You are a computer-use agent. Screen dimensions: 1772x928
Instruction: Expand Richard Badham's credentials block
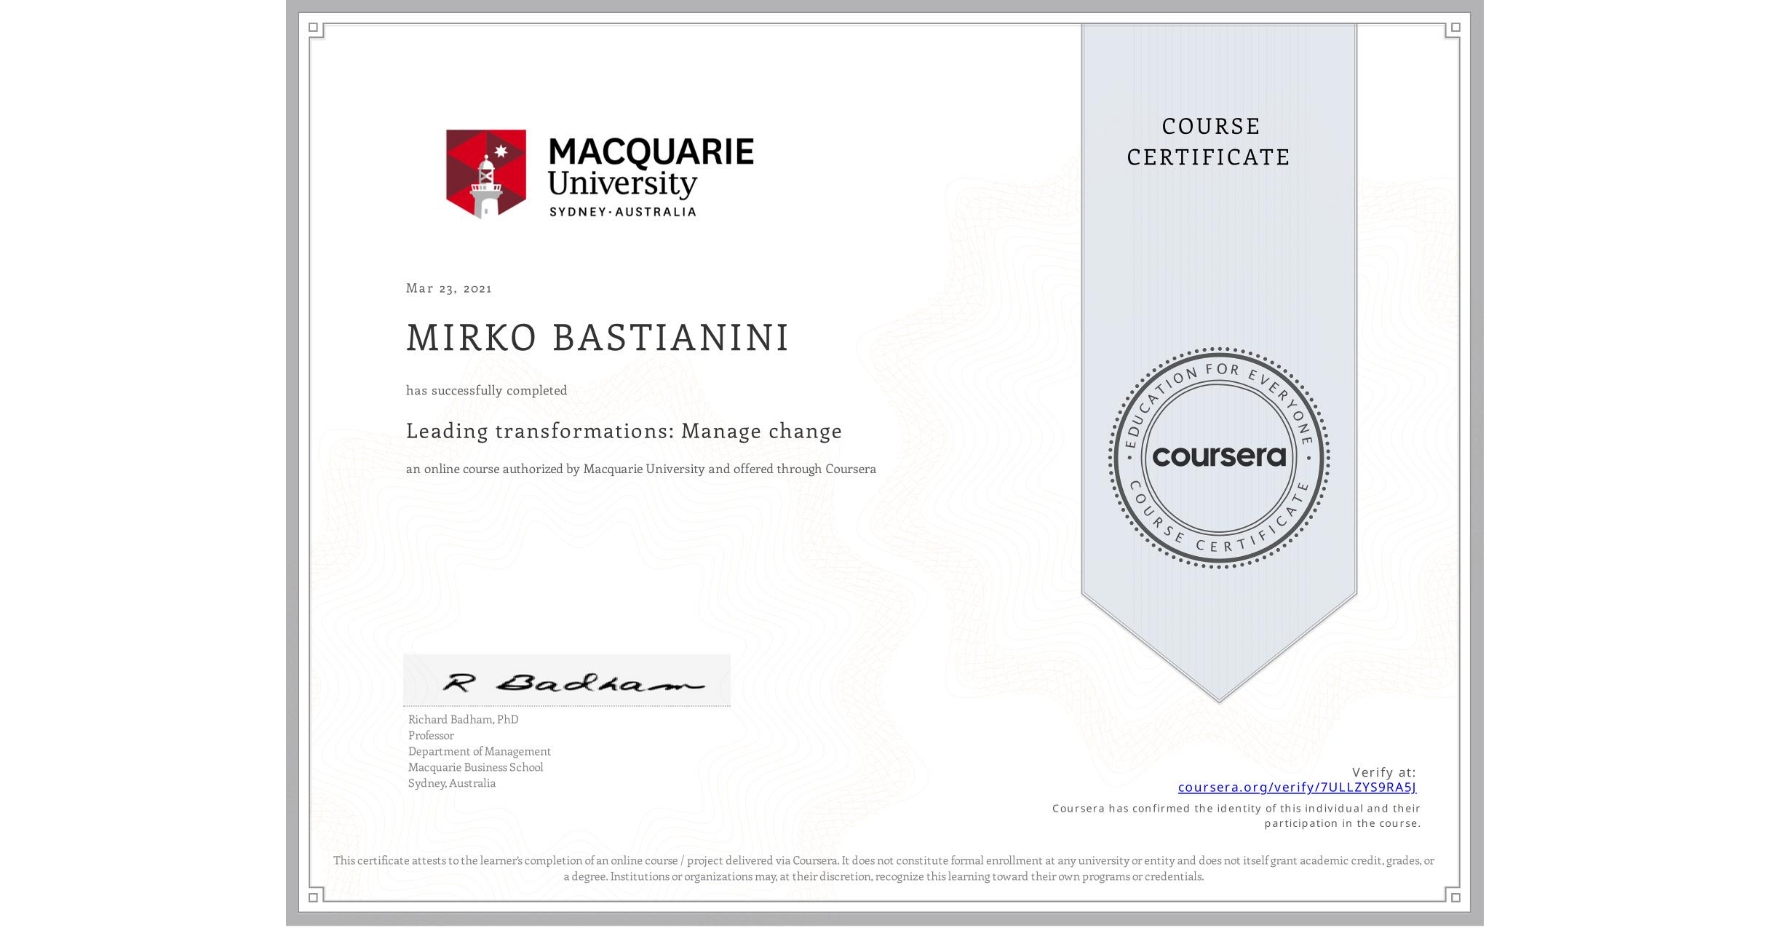point(478,750)
